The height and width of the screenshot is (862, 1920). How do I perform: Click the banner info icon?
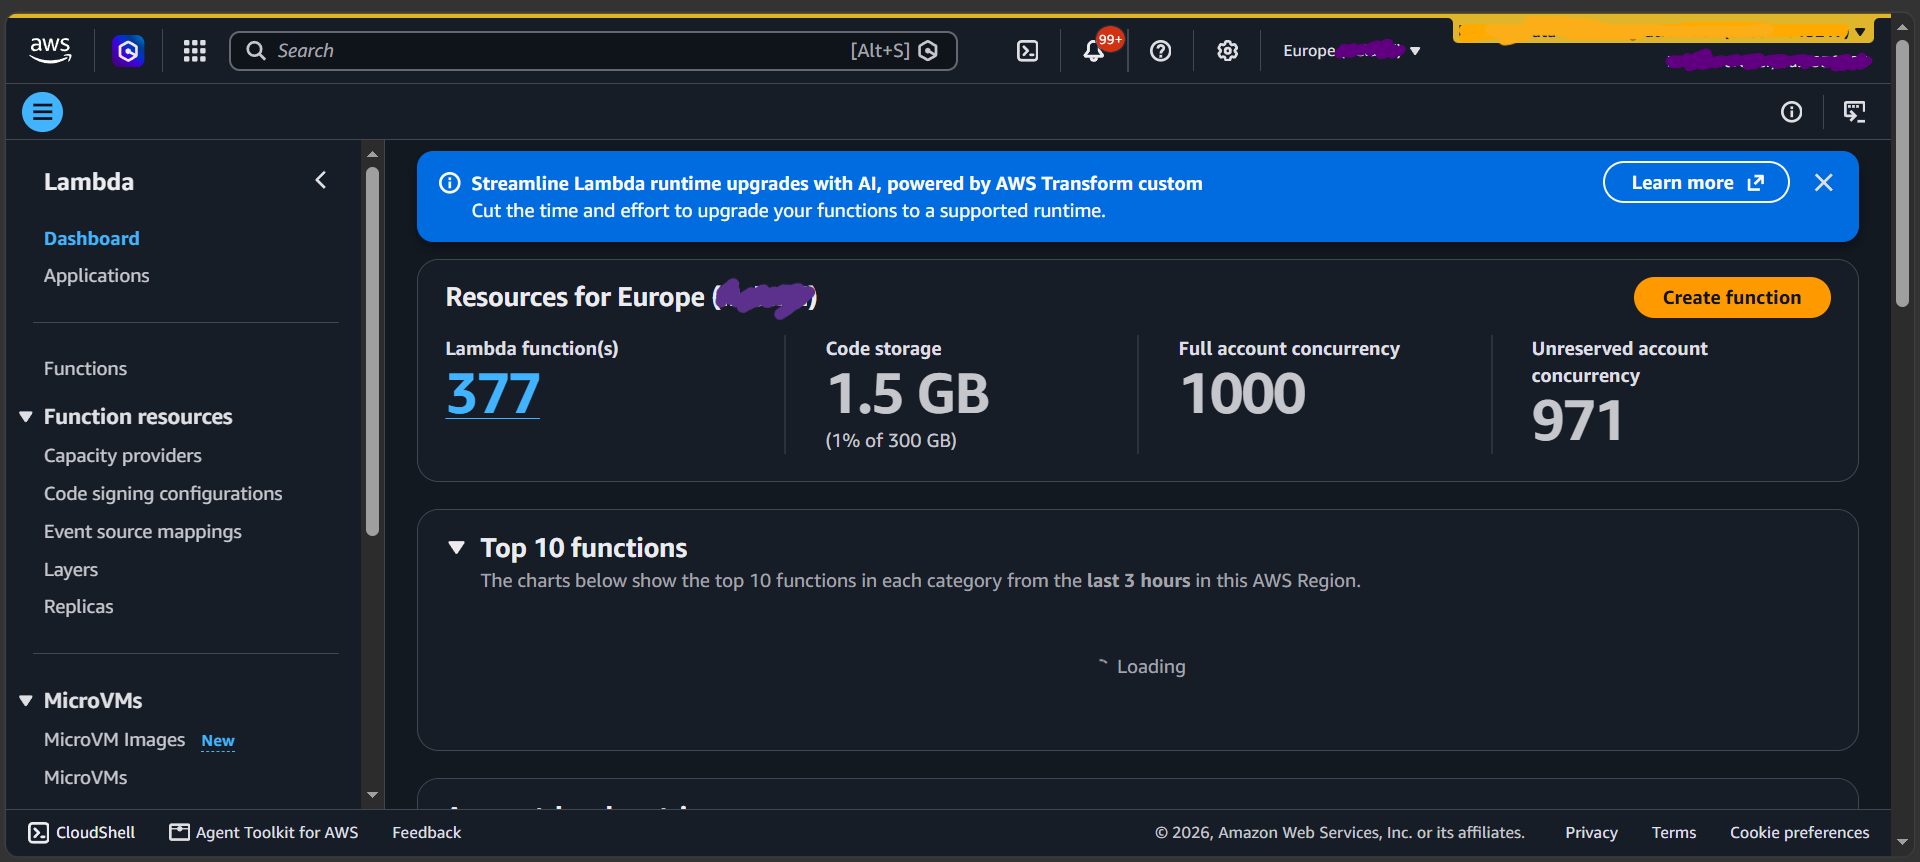click(450, 183)
